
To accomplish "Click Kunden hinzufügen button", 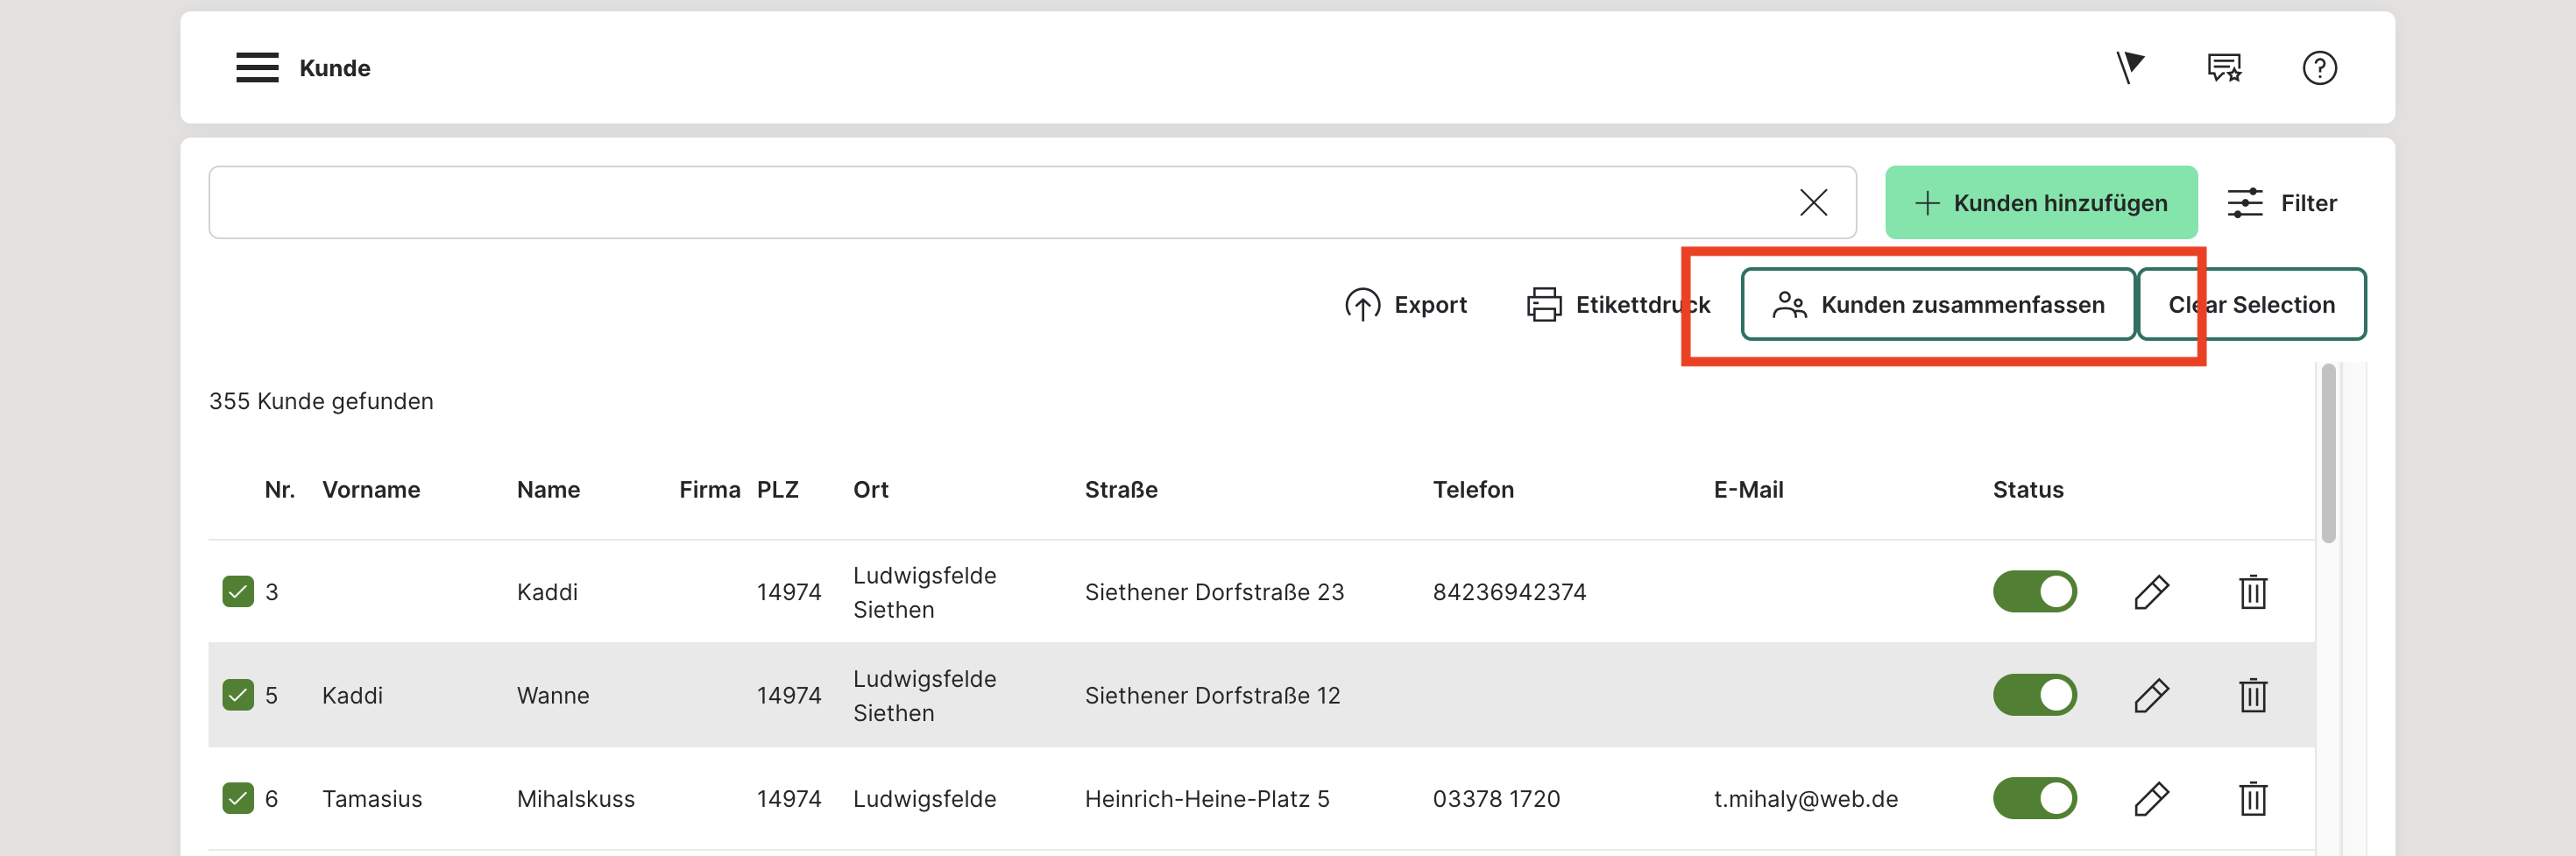I will tap(2040, 203).
